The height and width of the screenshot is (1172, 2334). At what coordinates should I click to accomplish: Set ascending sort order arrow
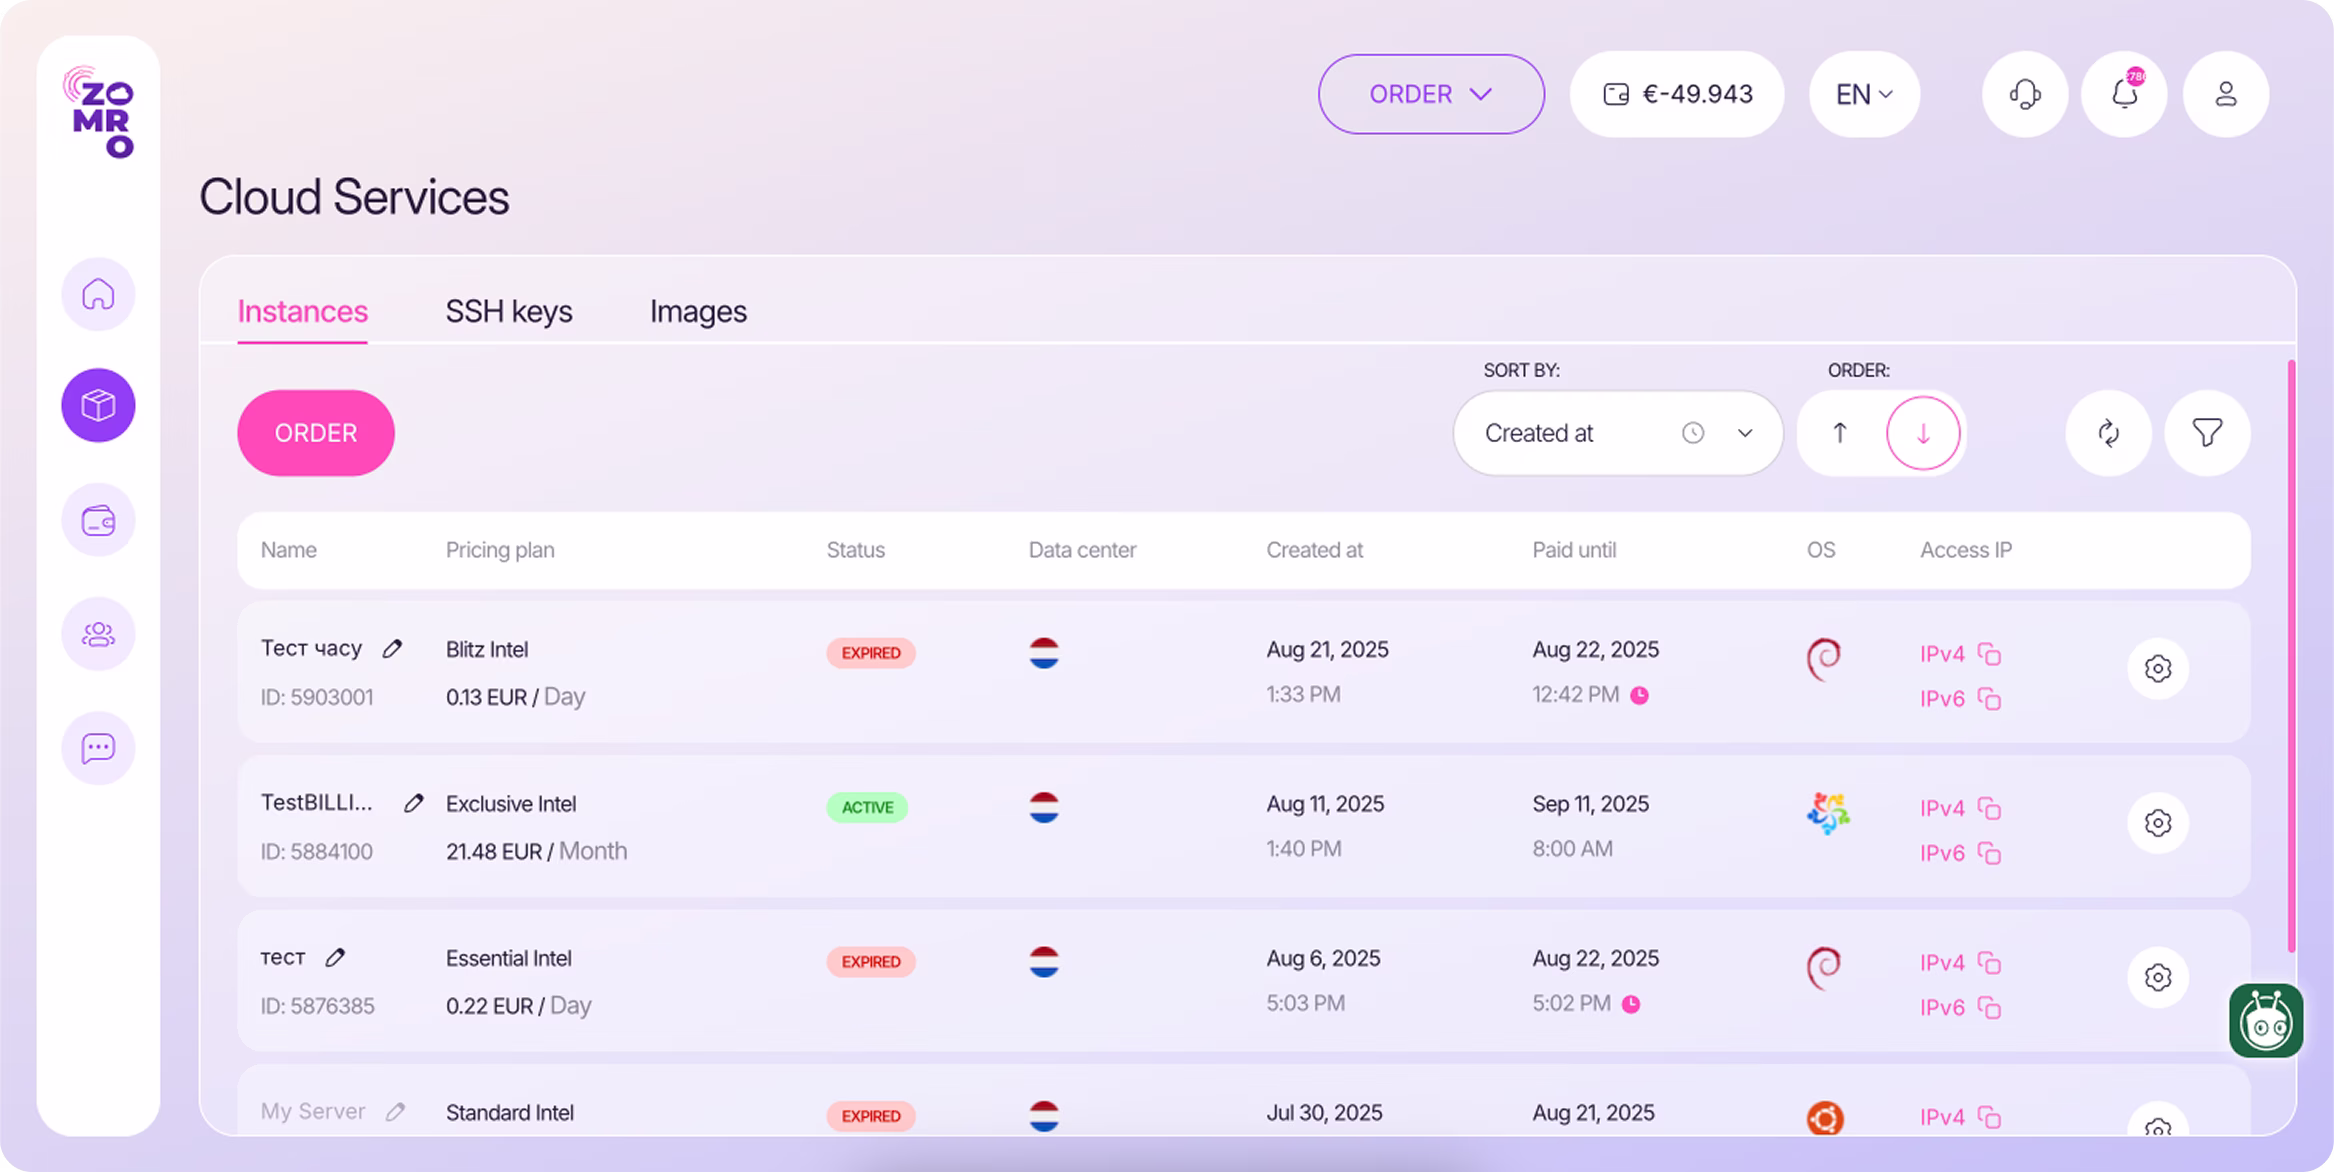[1839, 433]
